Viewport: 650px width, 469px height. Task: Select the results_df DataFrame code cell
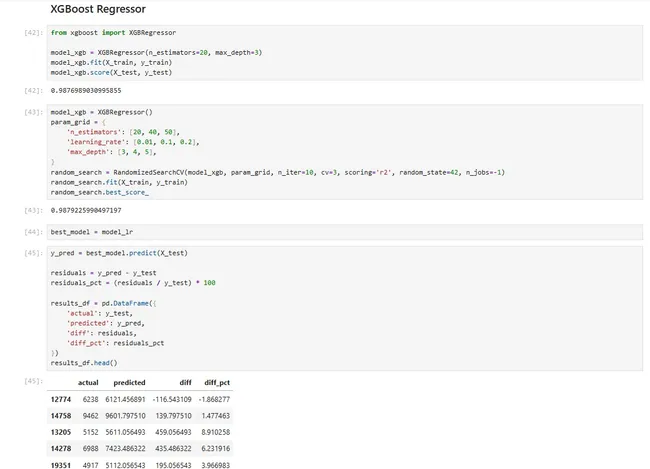pos(344,308)
